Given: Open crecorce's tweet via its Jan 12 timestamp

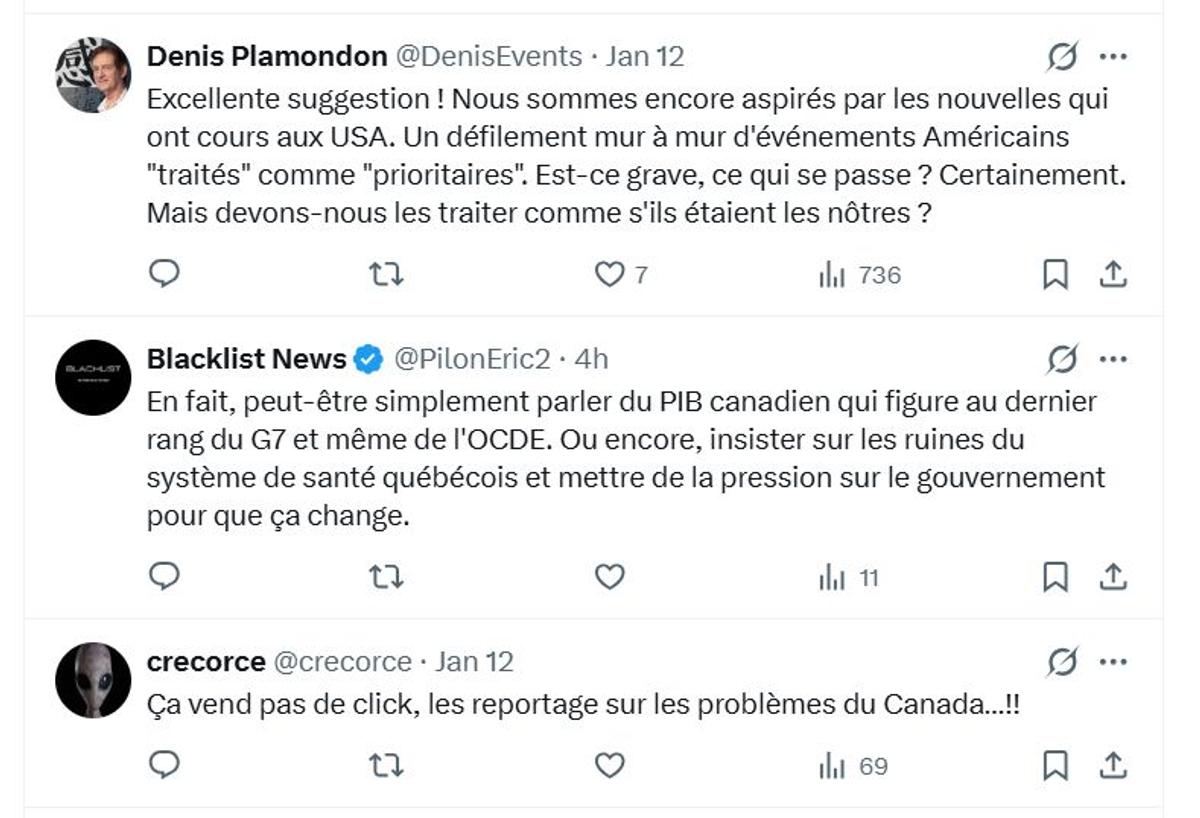Looking at the screenshot, I should (474, 660).
